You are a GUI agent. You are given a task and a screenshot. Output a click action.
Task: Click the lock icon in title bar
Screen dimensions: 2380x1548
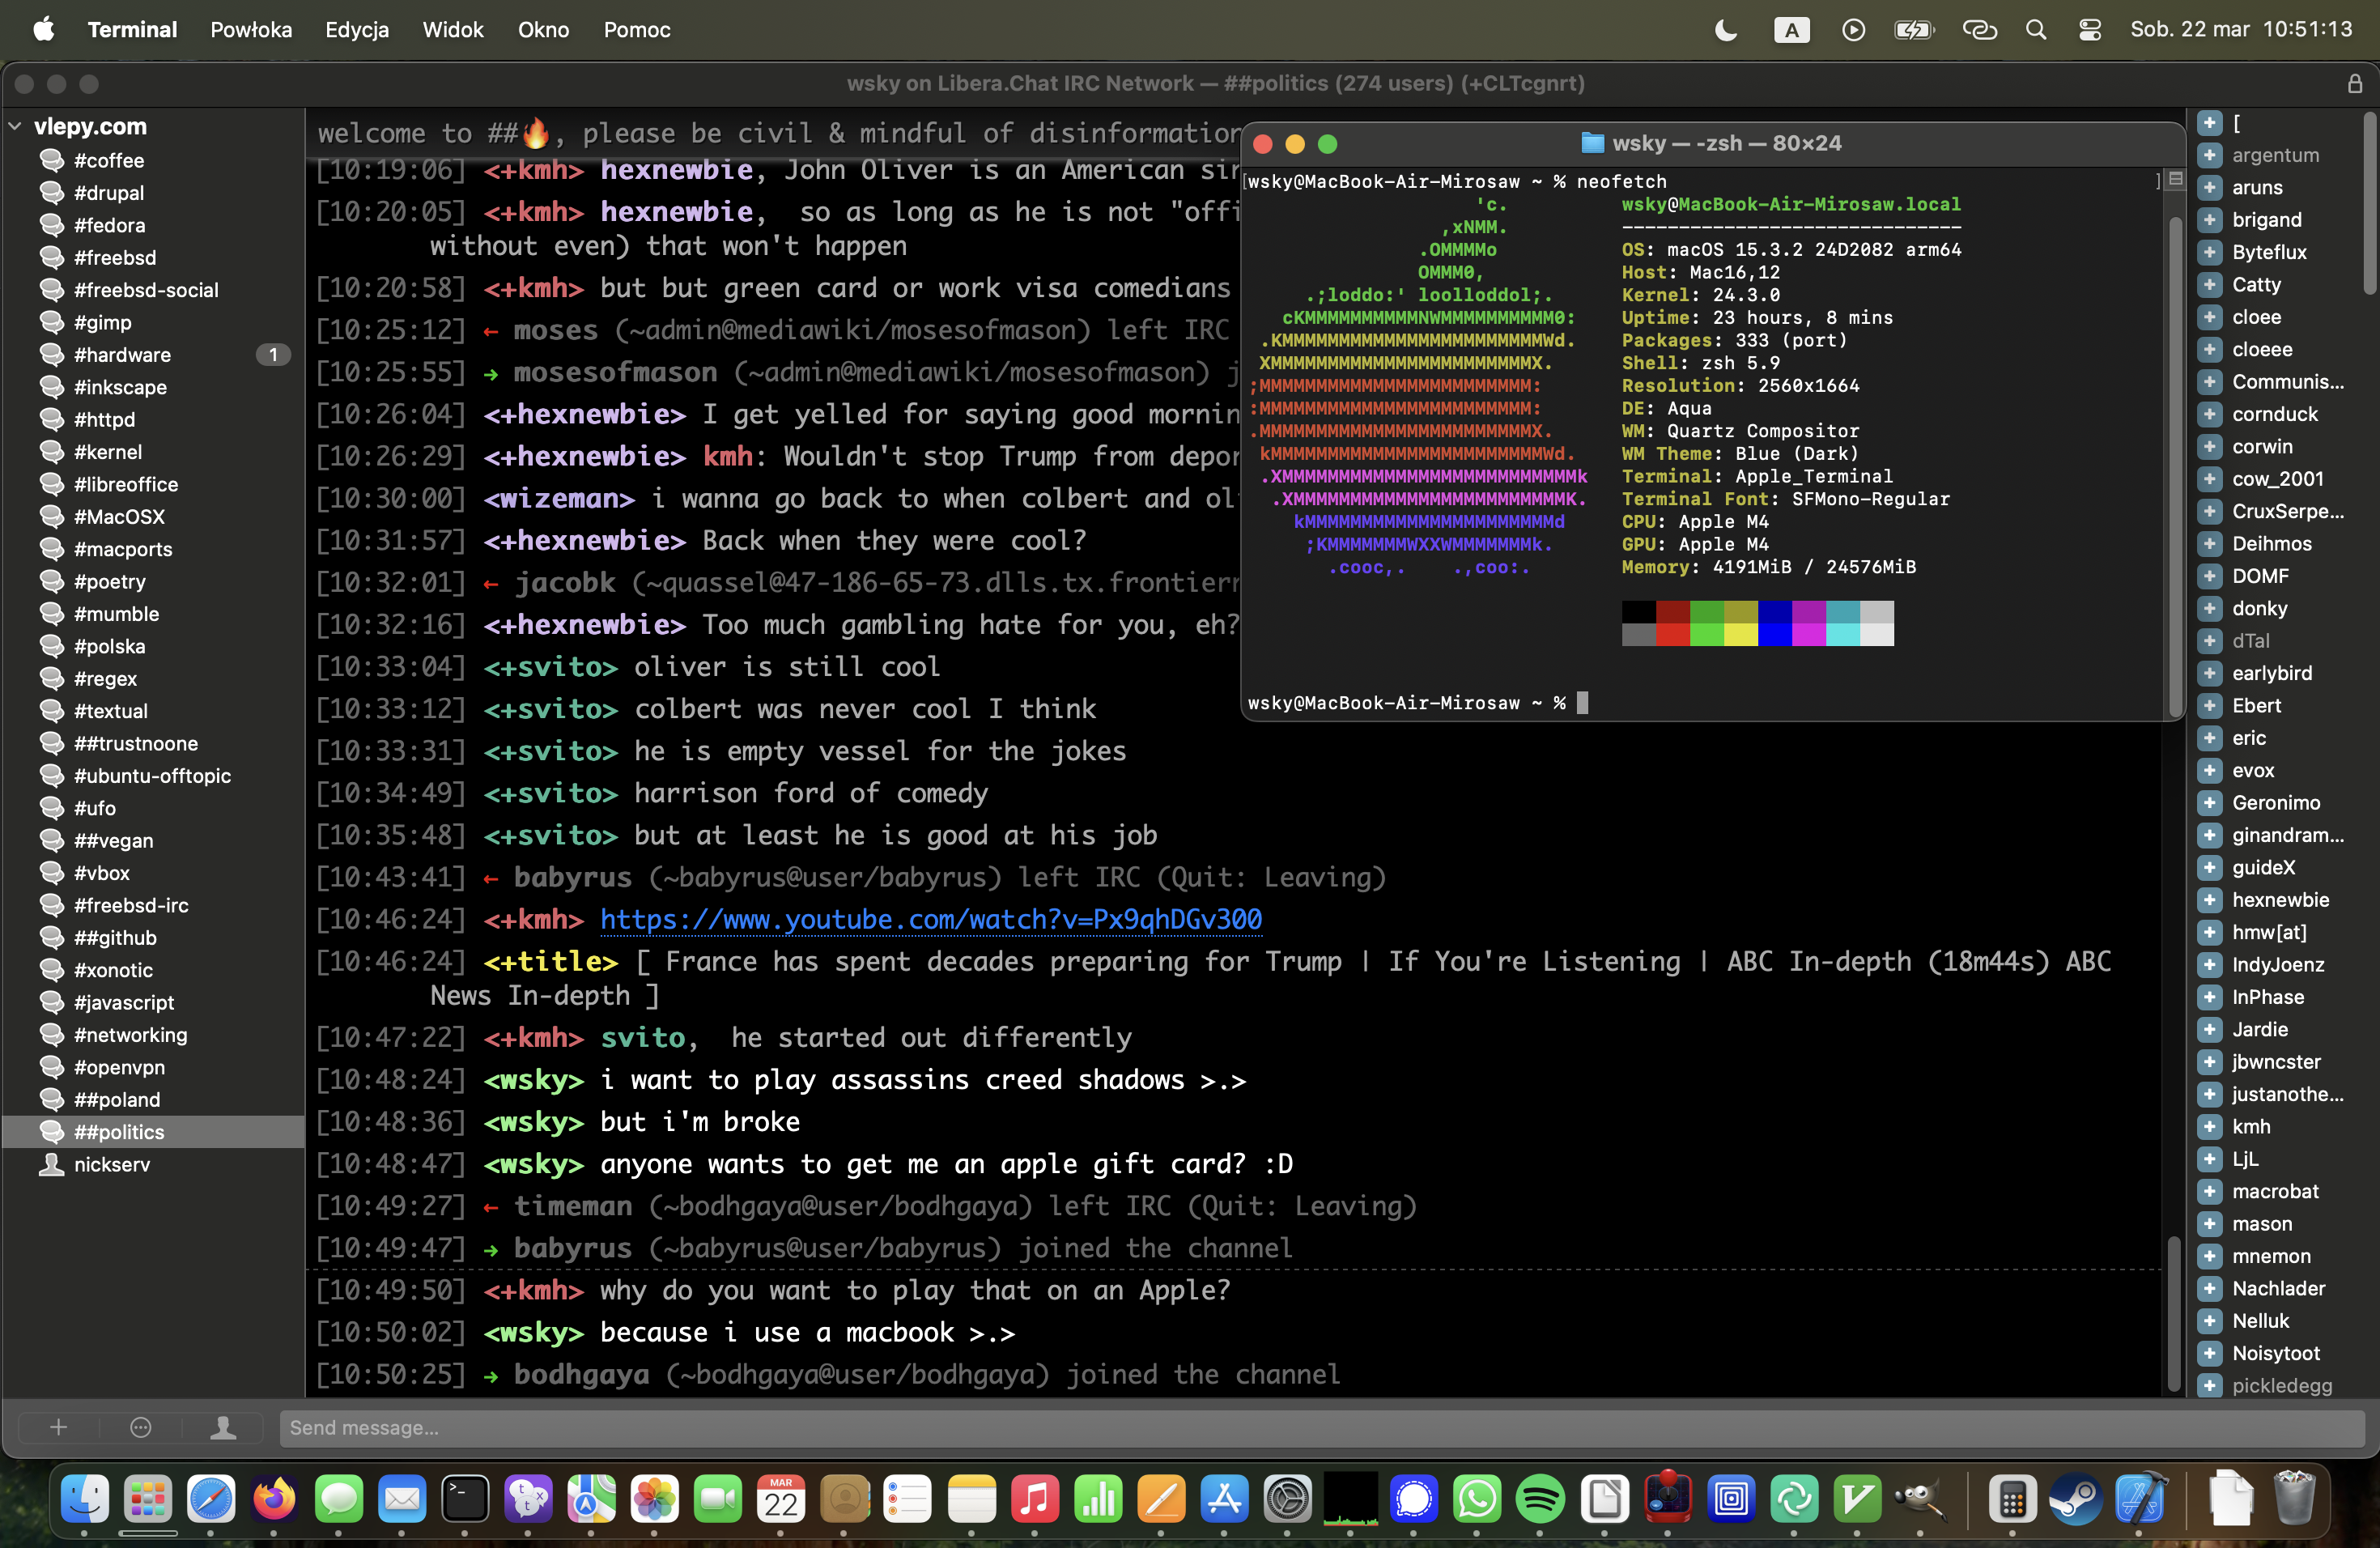pos(2355,84)
